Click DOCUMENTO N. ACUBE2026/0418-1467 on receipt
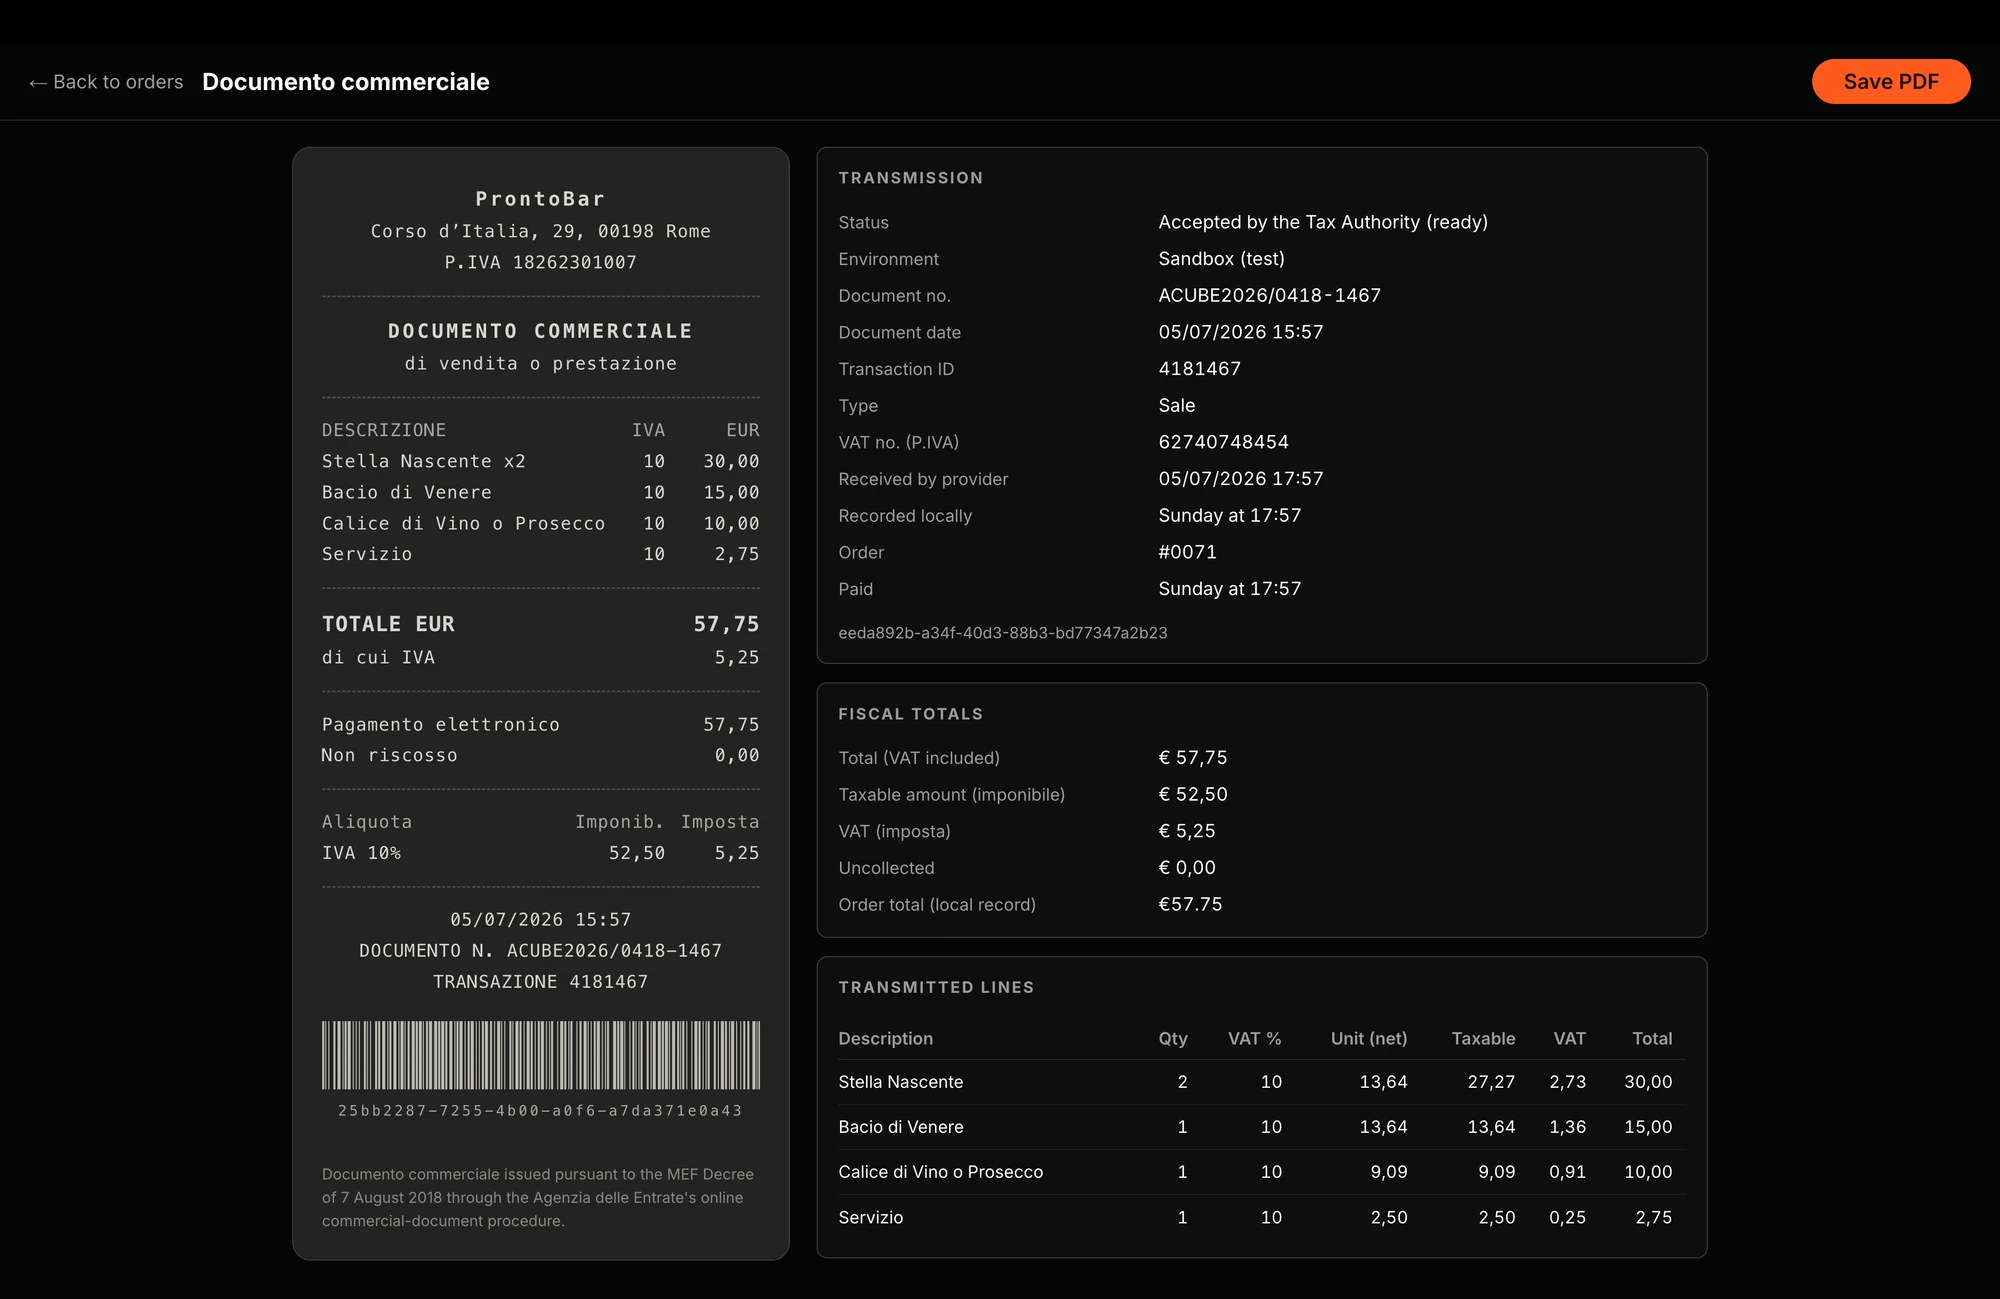Screen dimensions: 2000x1299 (x=540, y=950)
